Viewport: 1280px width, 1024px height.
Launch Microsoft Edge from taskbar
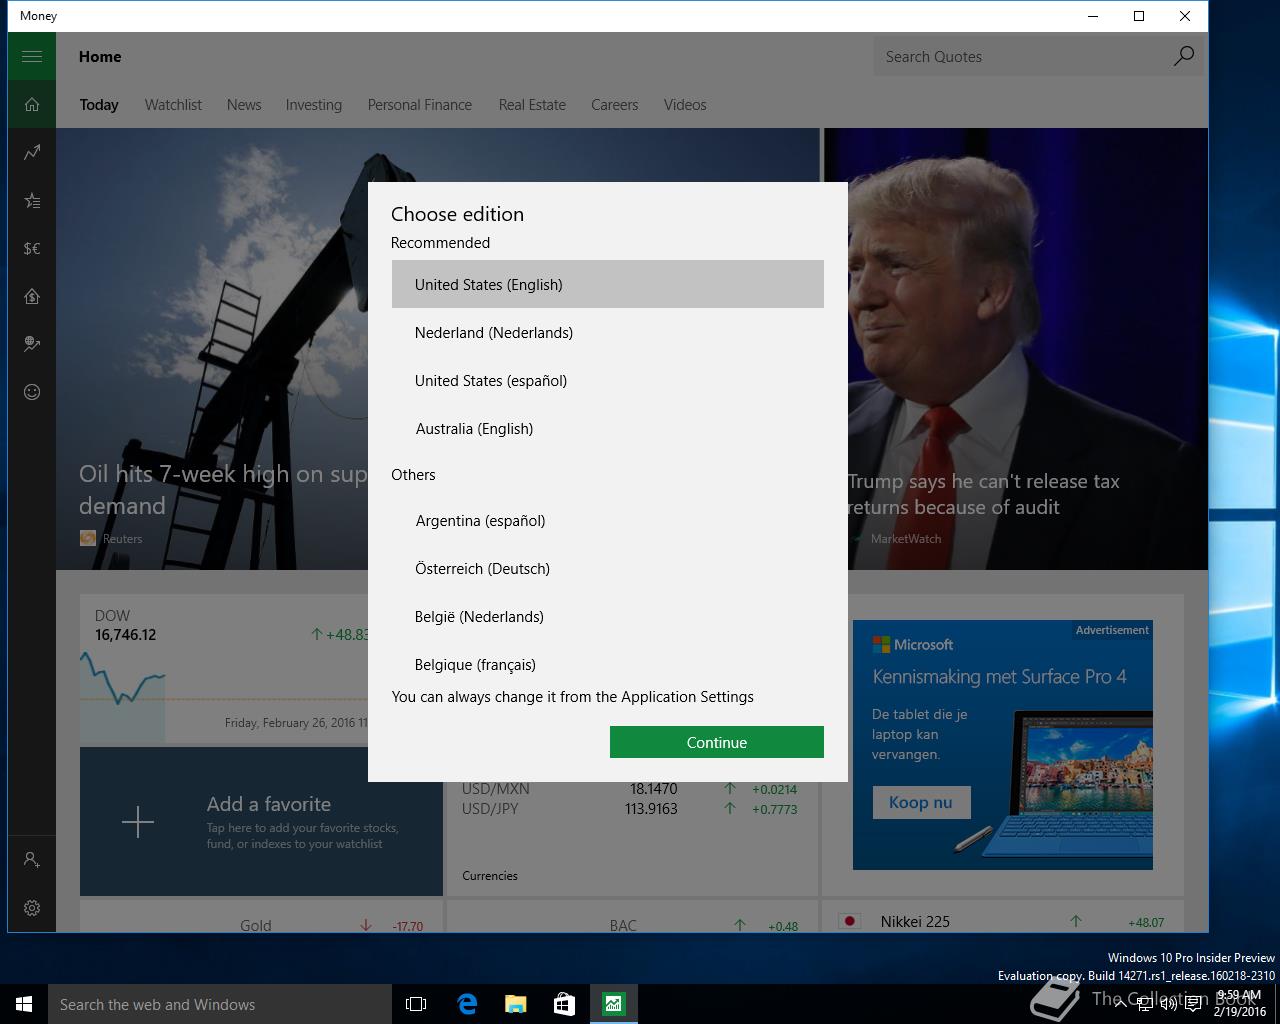466,1004
